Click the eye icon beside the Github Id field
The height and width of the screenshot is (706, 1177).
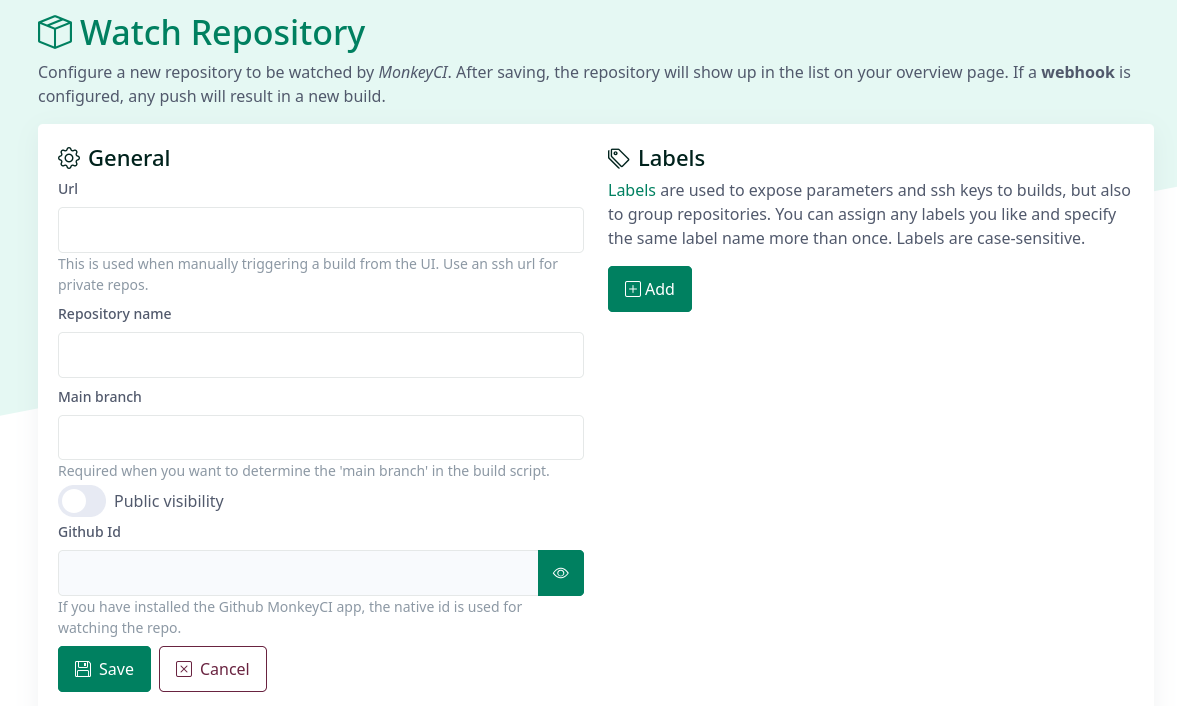pyautogui.click(x=561, y=572)
